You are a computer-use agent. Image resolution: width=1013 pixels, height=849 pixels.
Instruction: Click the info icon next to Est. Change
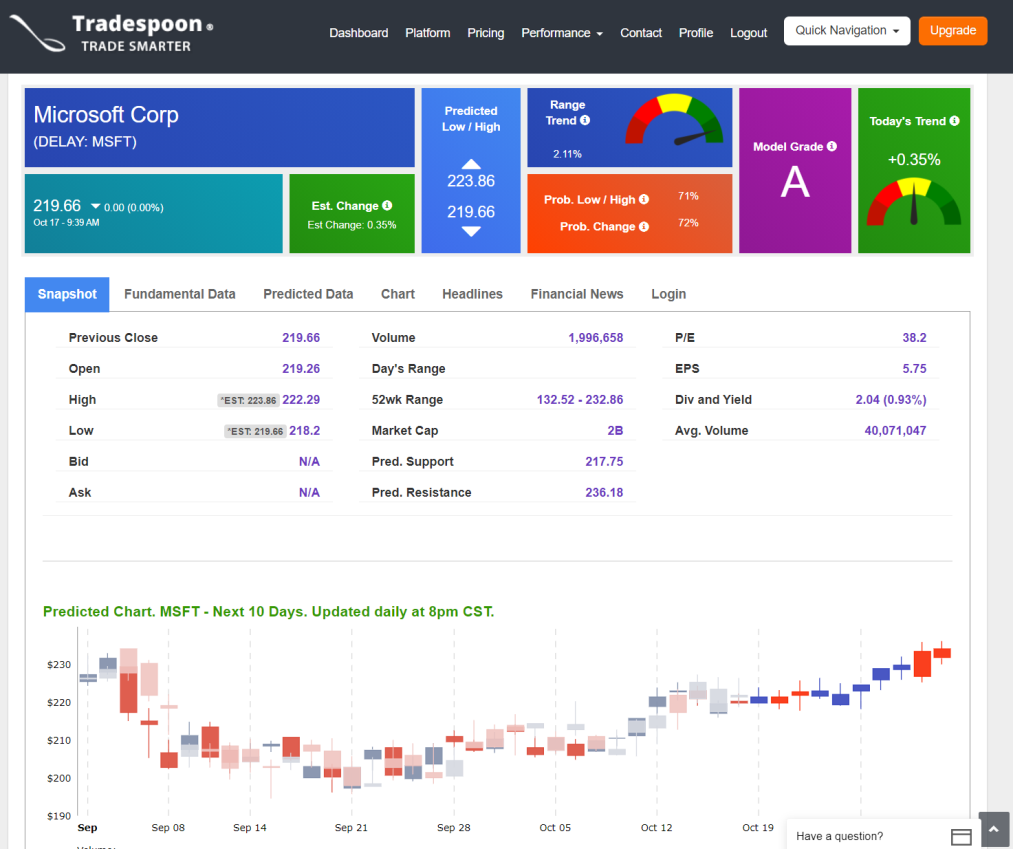(x=387, y=205)
